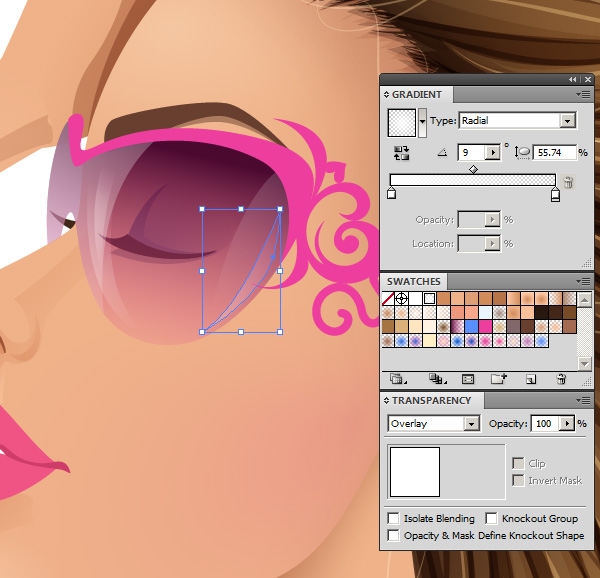Click the Transparency panel tab

pyautogui.click(x=431, y=400)
